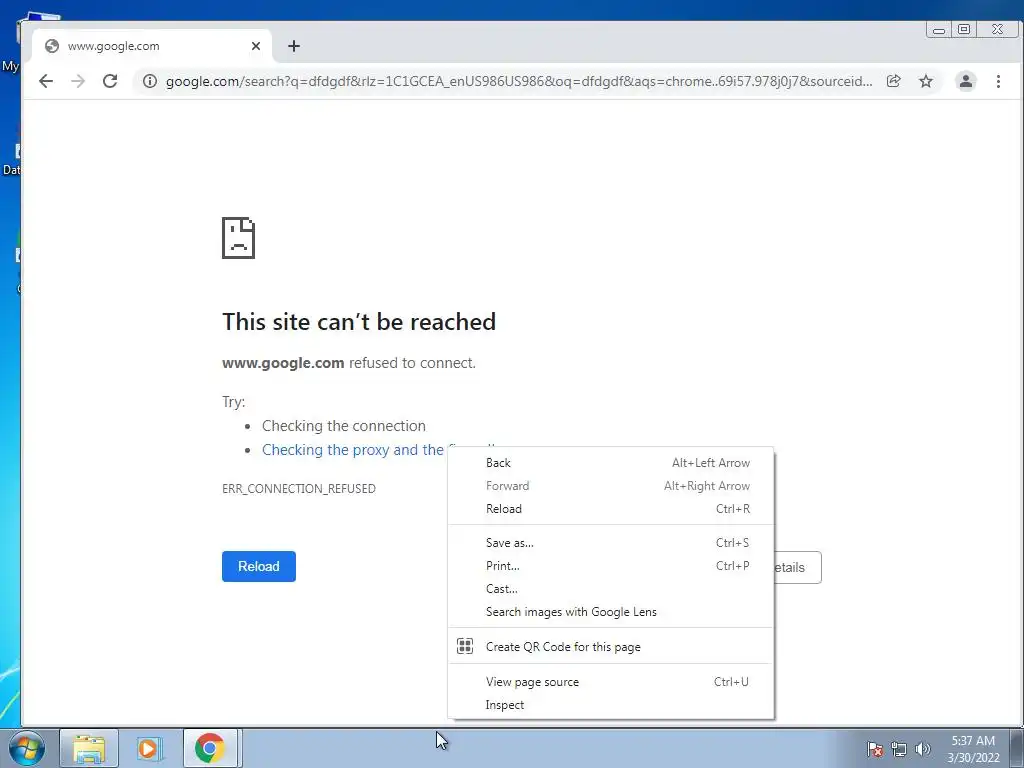The width and height of the screenshot is (1024, 768).
Task: Select Print... in context menu
Action: click(611, 566)
